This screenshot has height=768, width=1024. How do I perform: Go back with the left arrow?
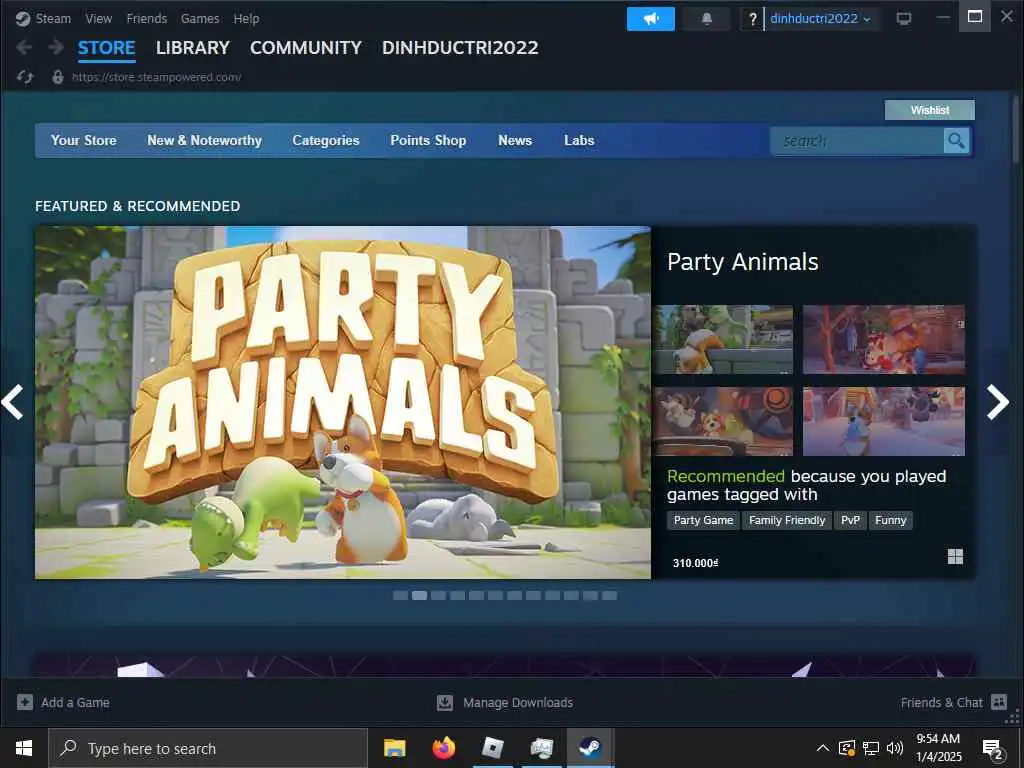(x=24, y=47)
